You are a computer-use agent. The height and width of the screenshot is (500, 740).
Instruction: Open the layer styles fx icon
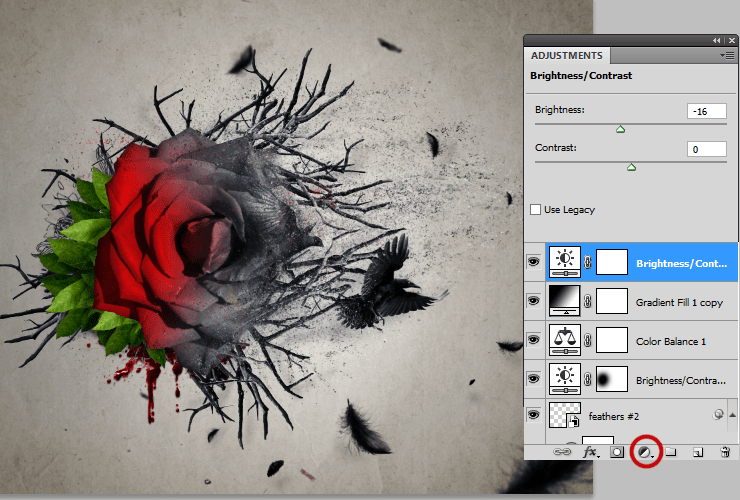(591, 452)
